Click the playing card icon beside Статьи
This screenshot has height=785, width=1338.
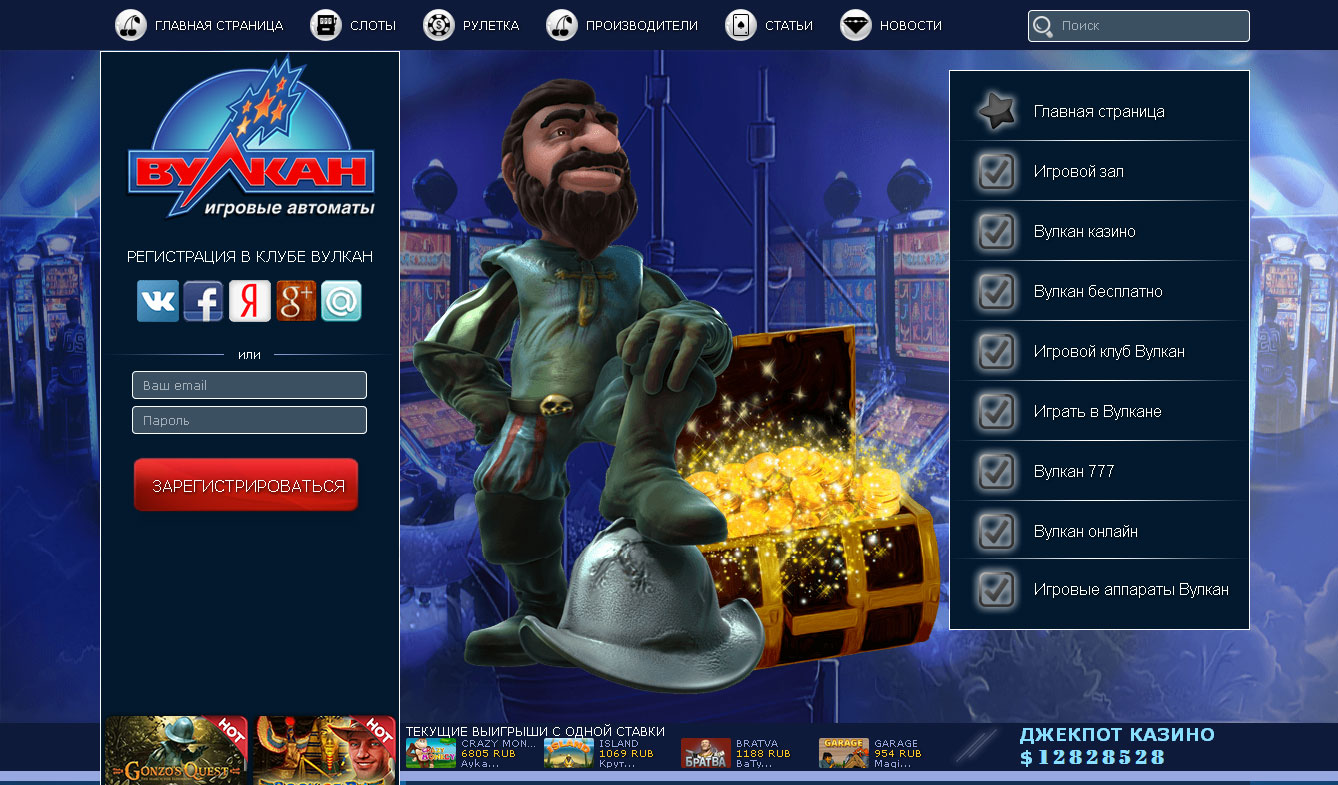point(741,25)
